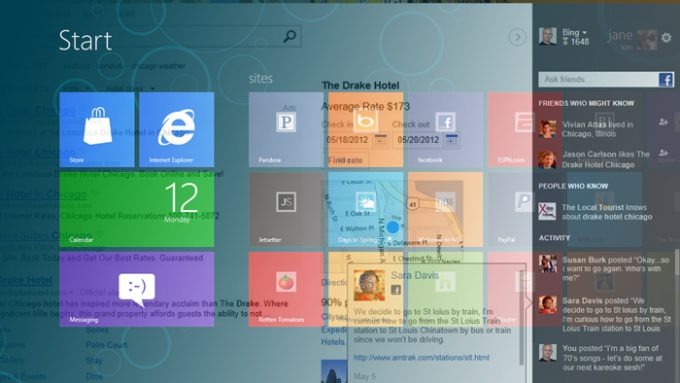
Task: Click the search magnifier icon
Action: [x=290, y=36]
